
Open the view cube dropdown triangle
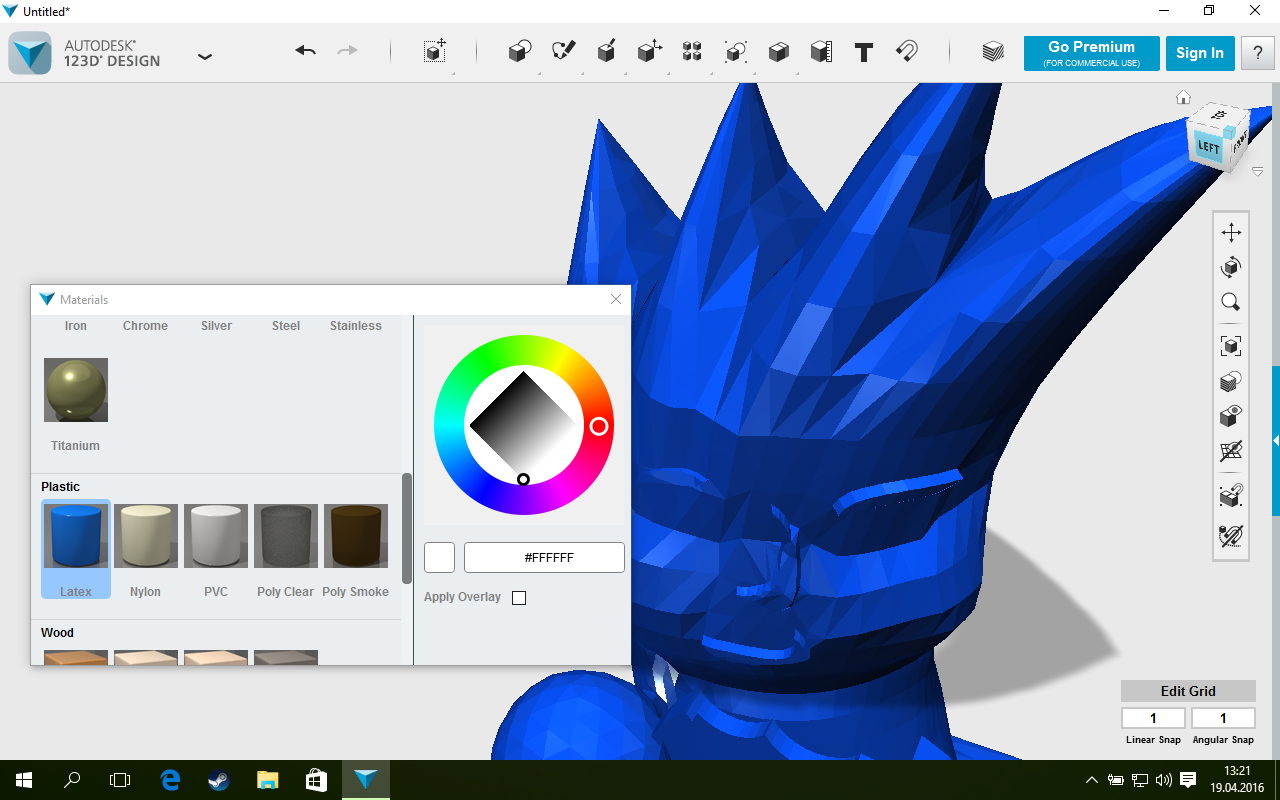[x=1258, y=172]
